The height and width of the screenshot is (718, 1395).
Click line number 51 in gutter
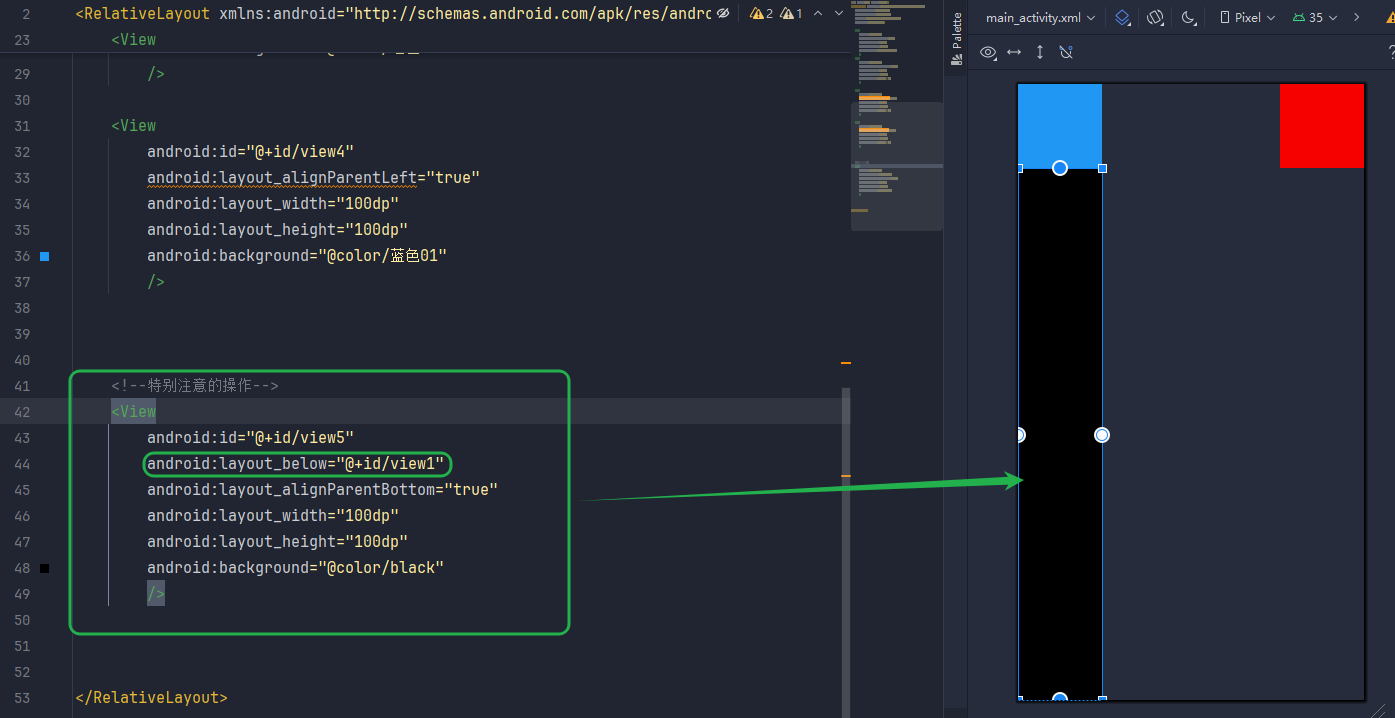[24, 646]
